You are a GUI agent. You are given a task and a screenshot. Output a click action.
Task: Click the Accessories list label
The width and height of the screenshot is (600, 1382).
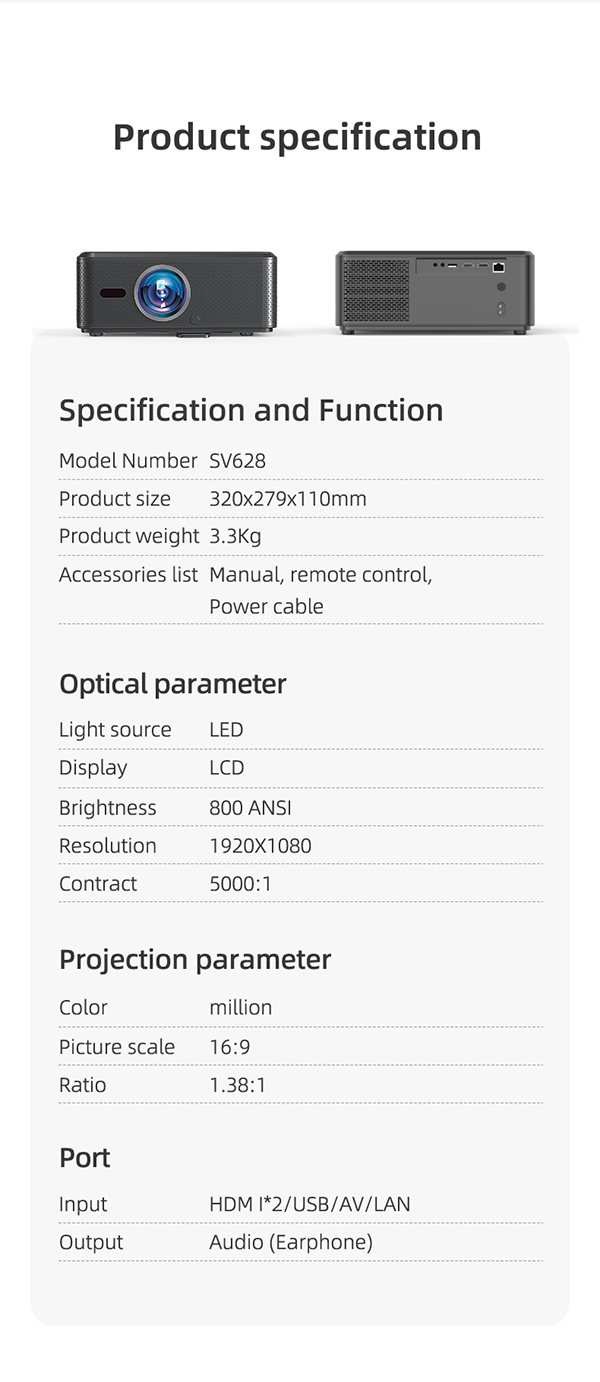pos(128,575)
